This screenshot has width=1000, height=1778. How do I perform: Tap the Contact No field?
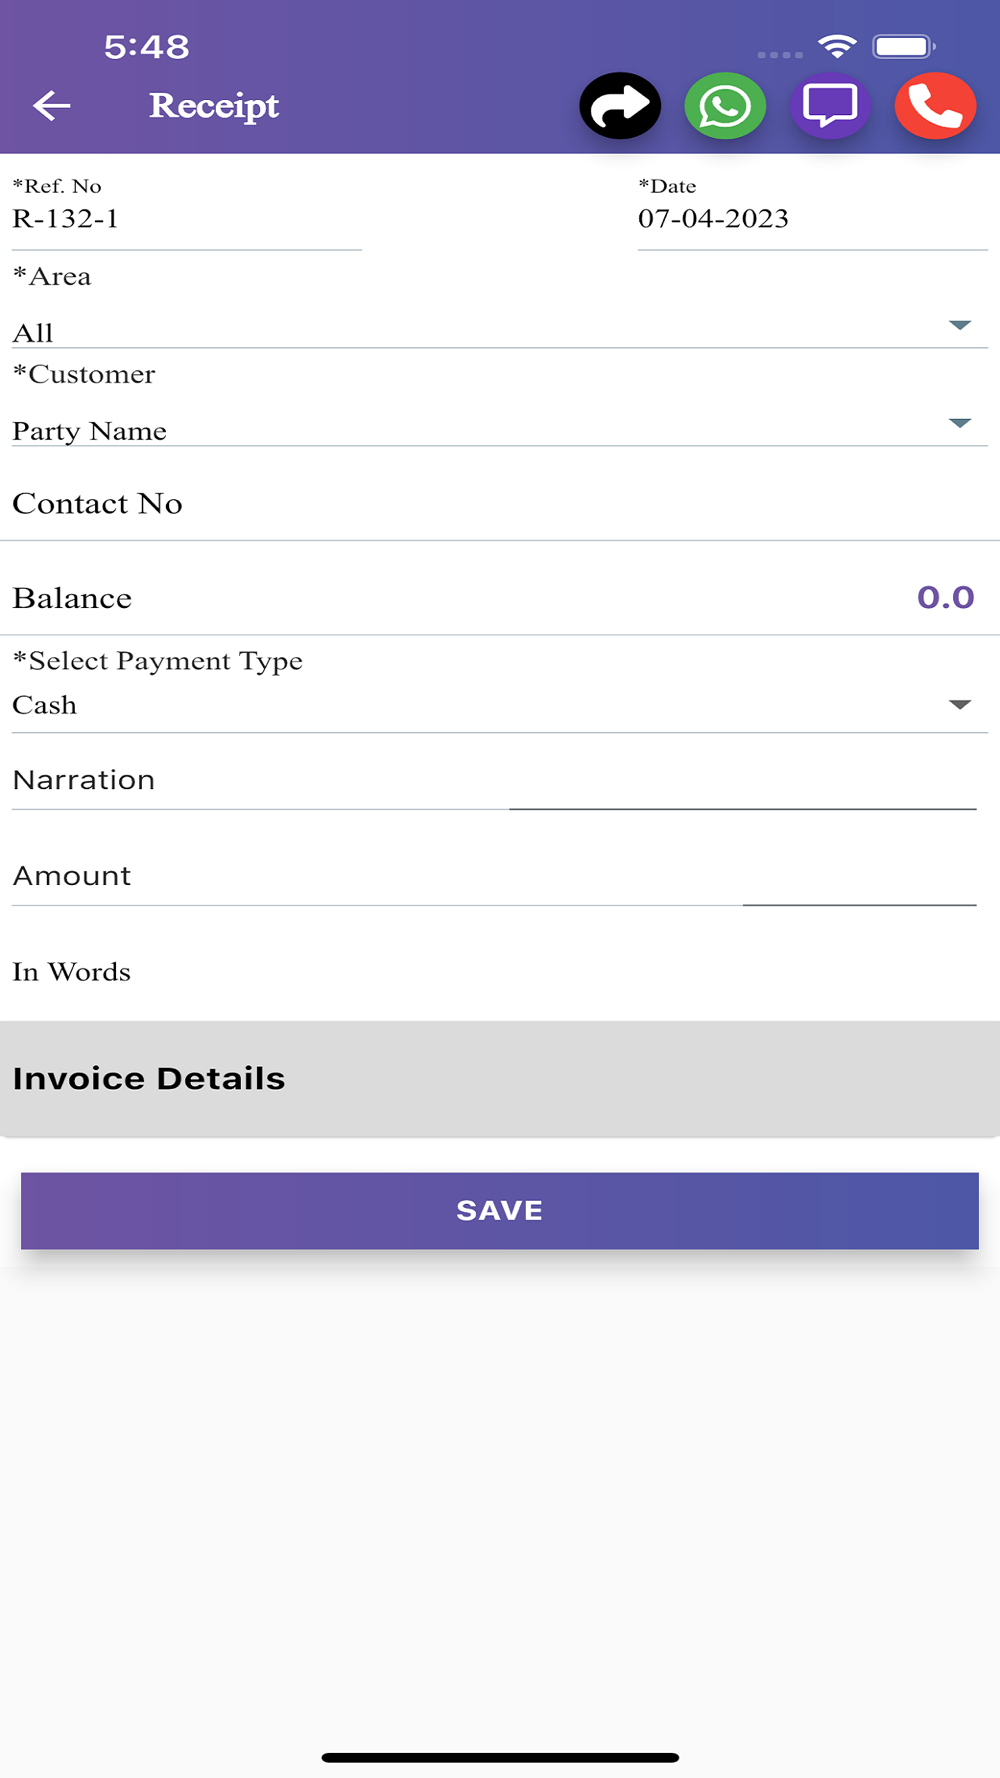point(500,503)
